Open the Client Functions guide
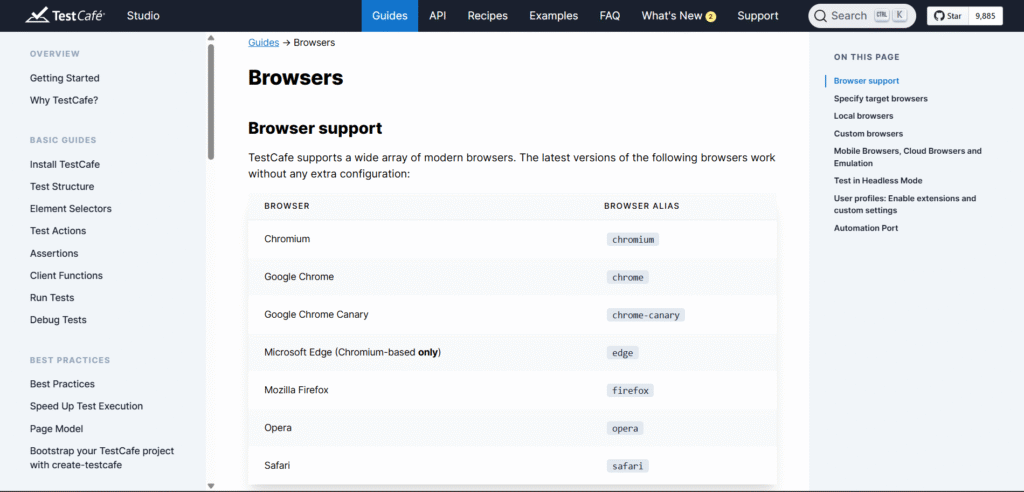1024x492 pixels. coord(66,275)
